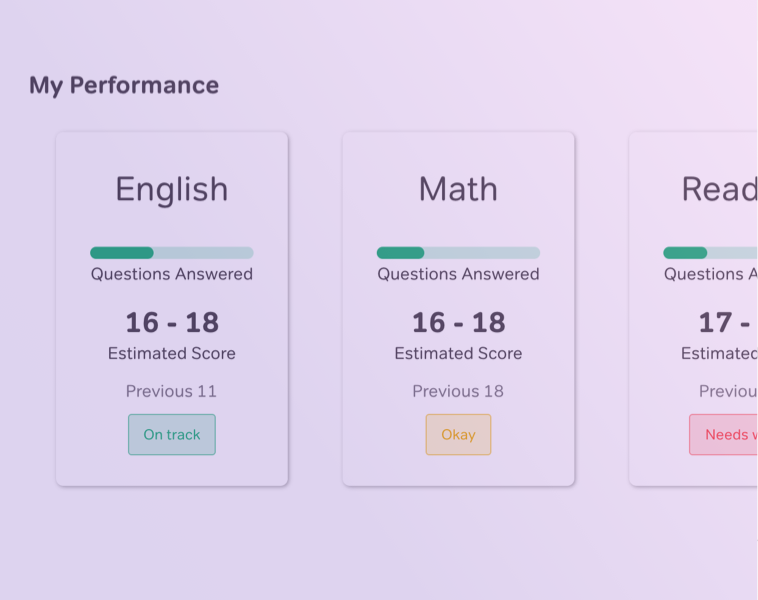
Task: Open the English card title
Action: [x=172, y=189]
